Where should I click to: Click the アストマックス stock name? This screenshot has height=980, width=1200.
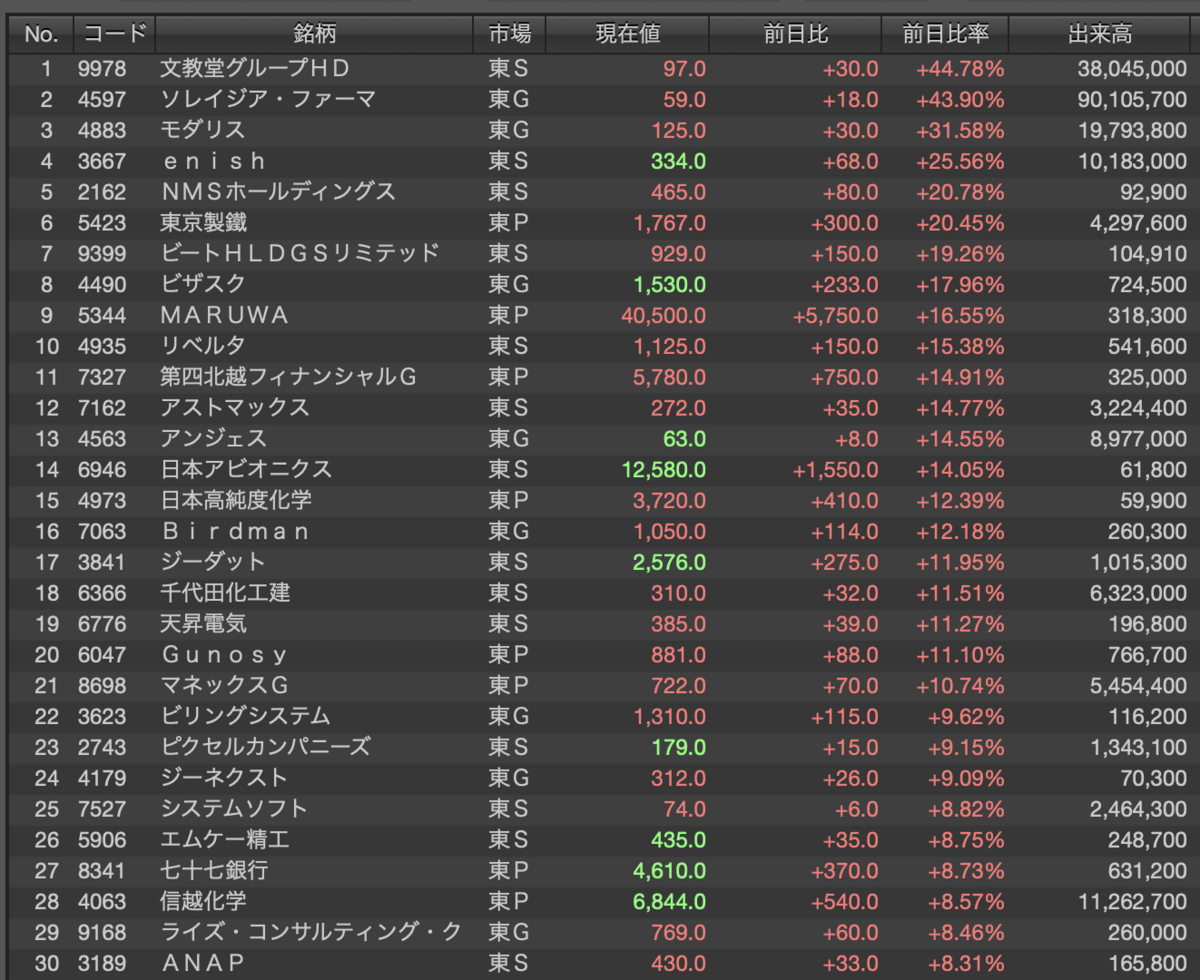tap(235, 408)
